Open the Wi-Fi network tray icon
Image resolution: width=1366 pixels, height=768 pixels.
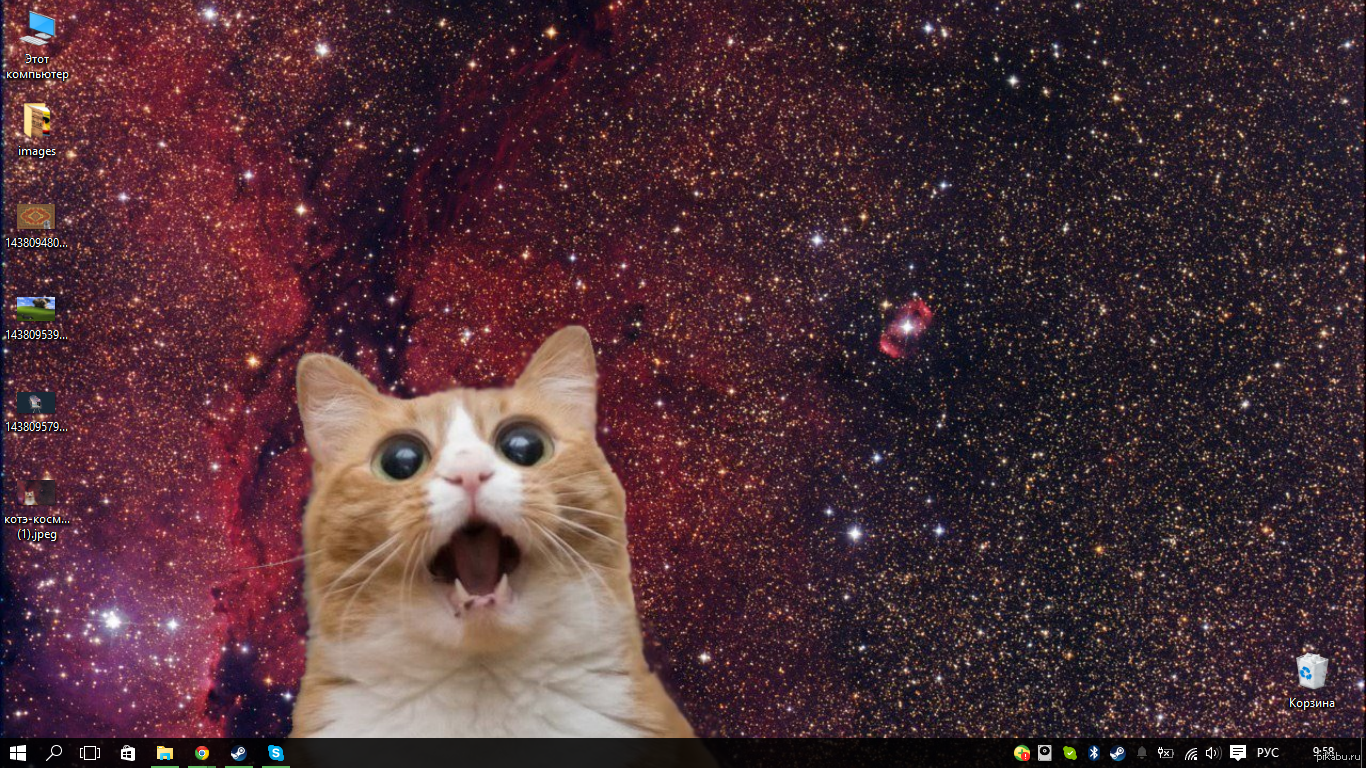point(1190,753)
